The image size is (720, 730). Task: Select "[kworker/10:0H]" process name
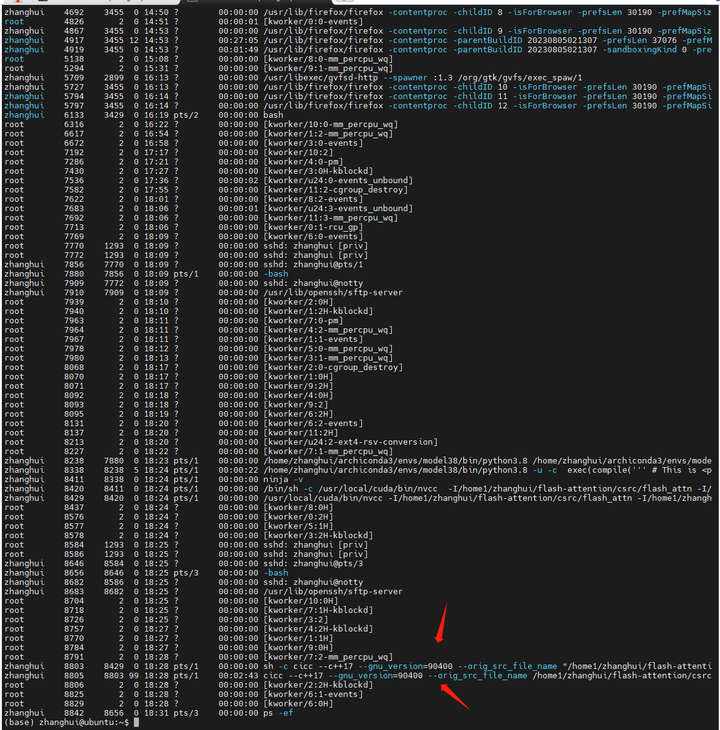click(x=301, y=601)
